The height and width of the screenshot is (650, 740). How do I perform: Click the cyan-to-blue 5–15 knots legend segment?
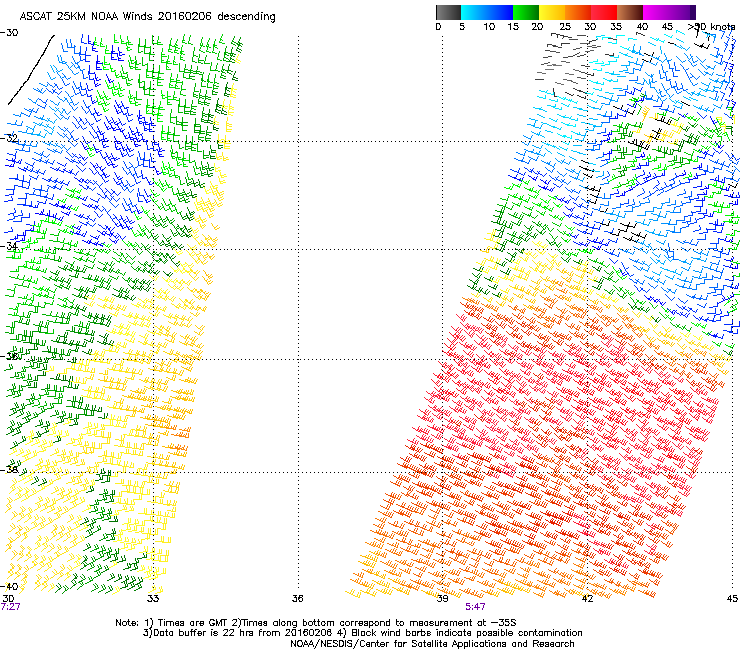(x=487, y=12)
